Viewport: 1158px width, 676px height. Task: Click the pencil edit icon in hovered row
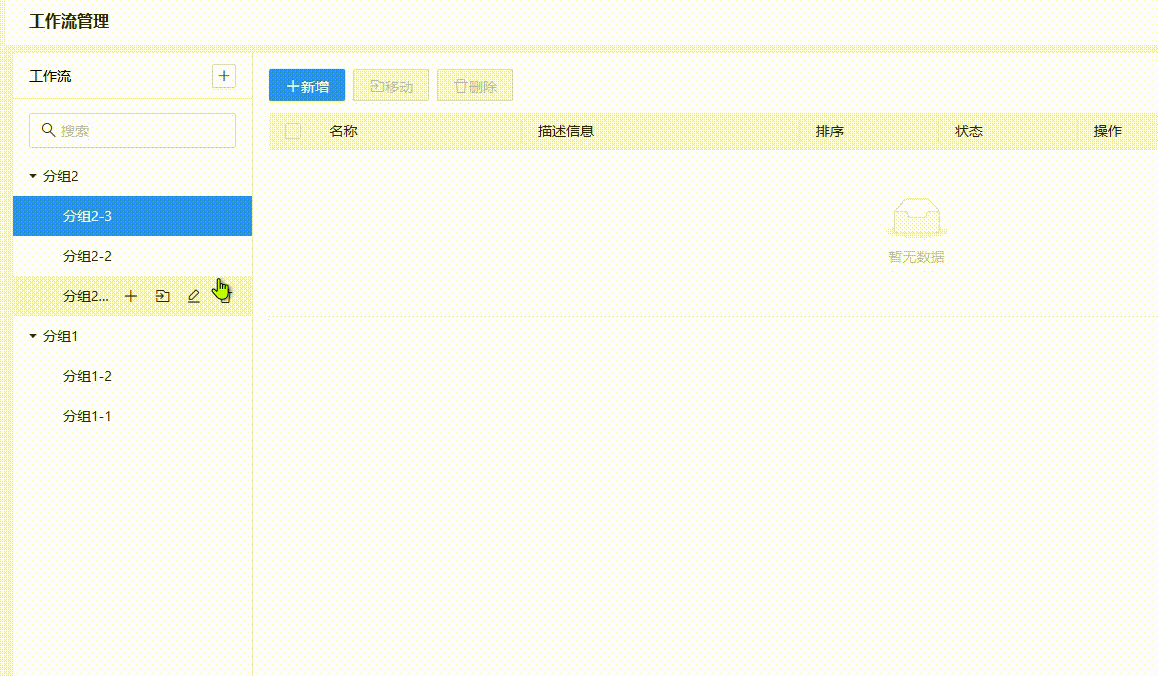[x=194, y=296]
